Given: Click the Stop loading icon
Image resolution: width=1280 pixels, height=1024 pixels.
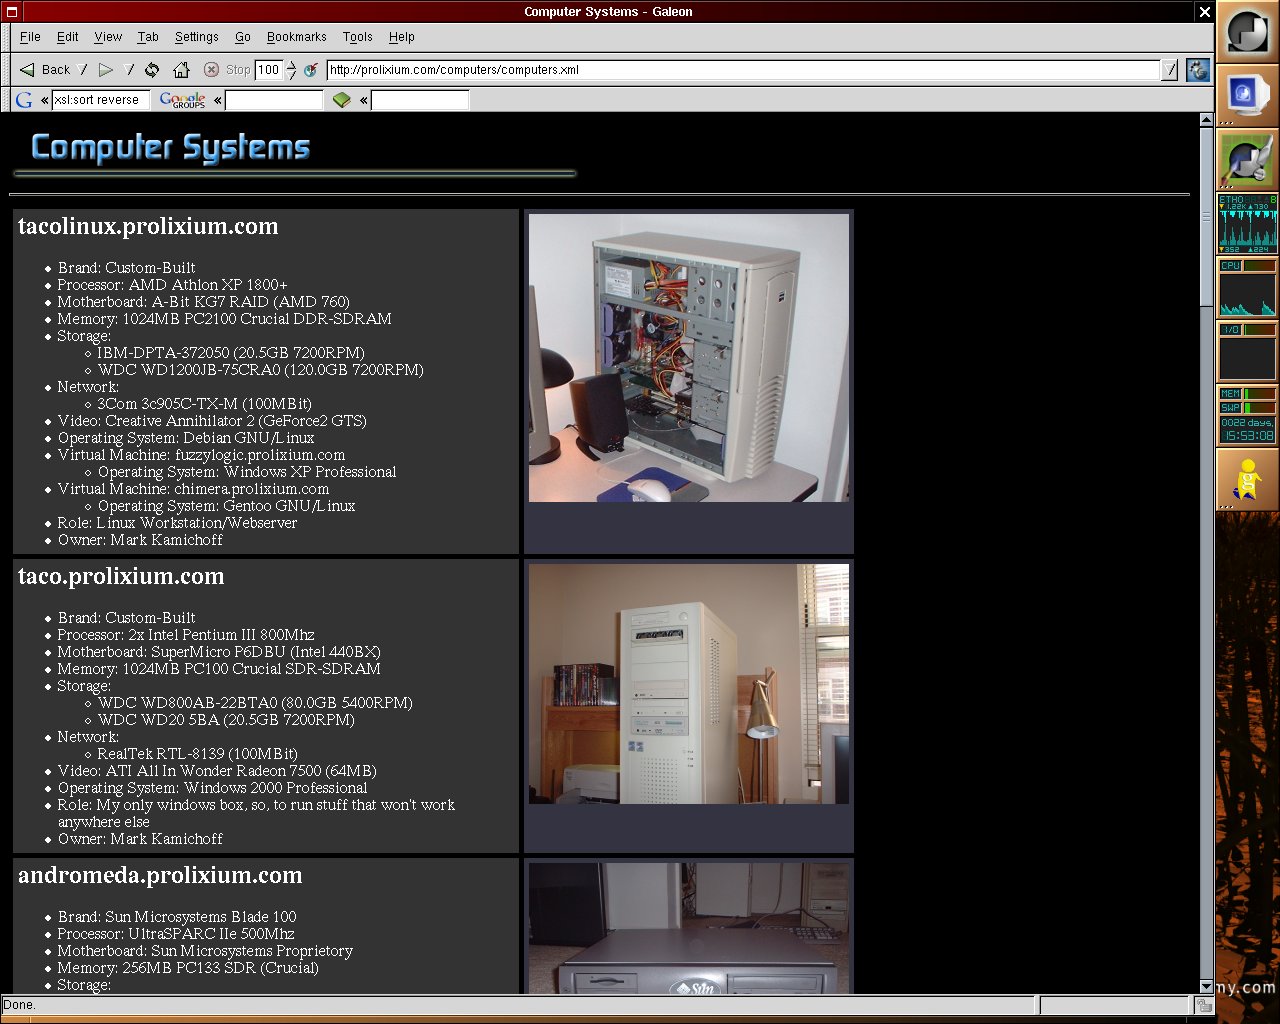Looking at the screenshot, I should (211, 69).
